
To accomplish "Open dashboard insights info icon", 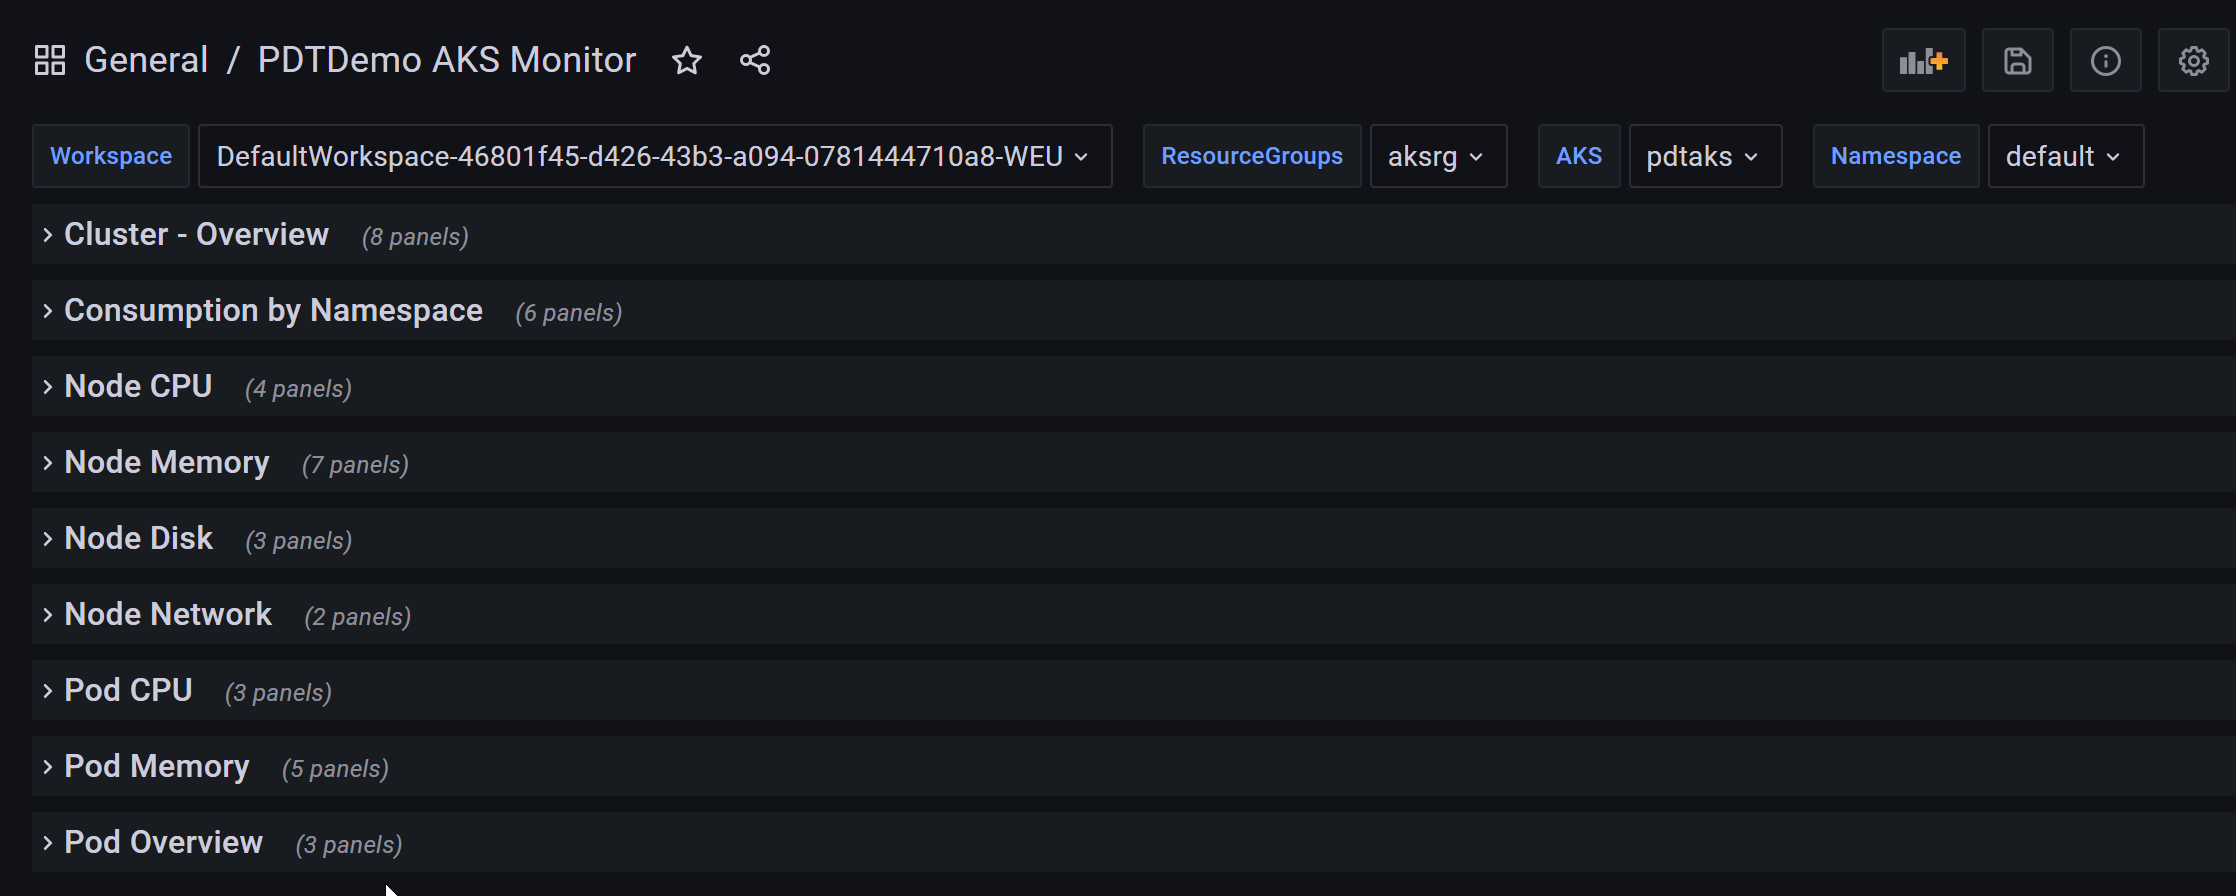I will (2105, 61).
